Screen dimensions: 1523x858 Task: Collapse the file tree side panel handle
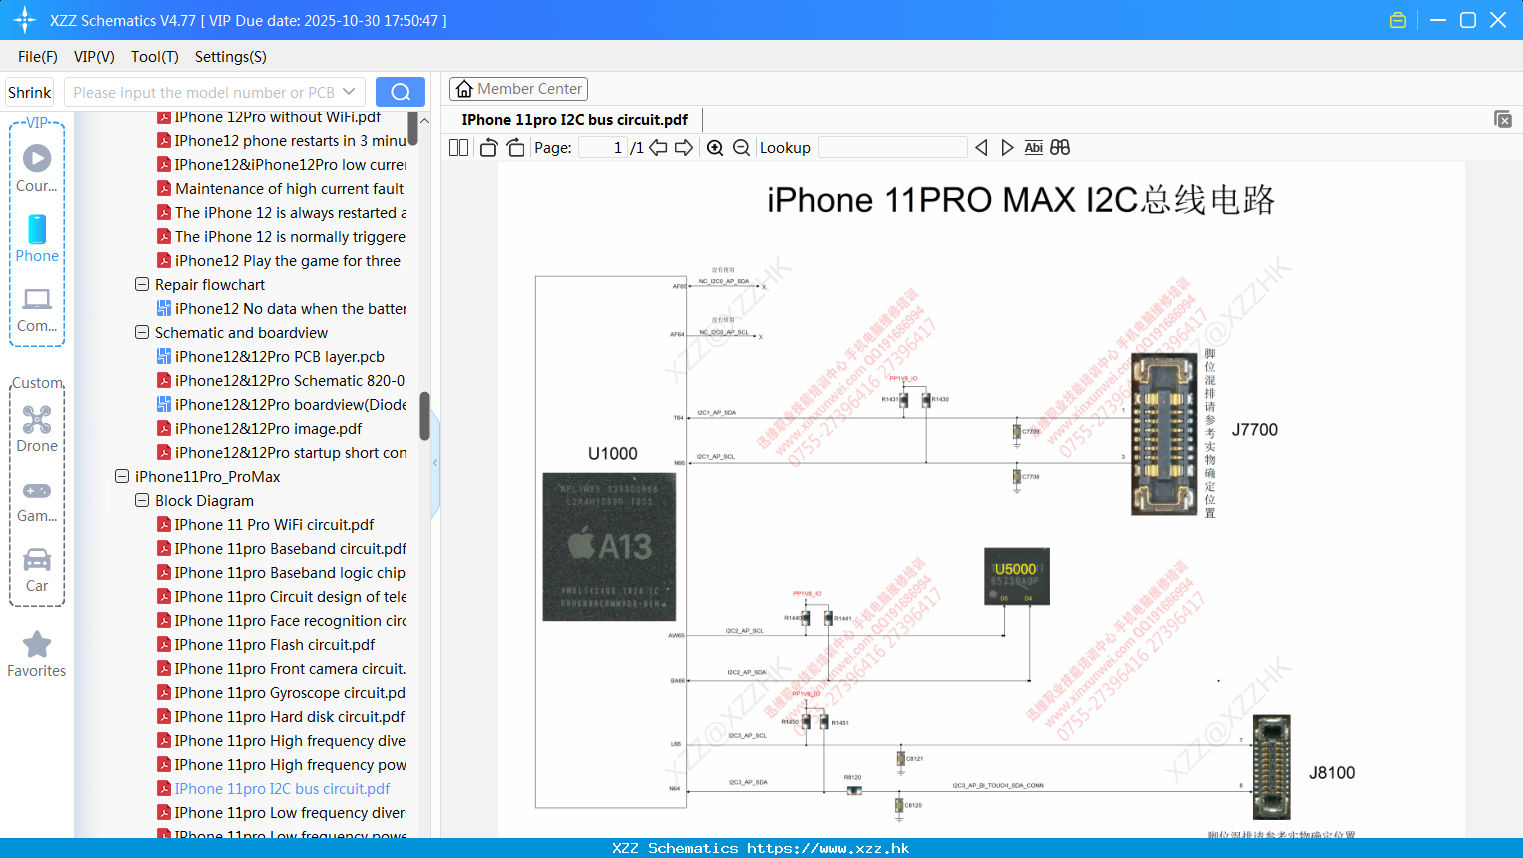coord(435,463)
